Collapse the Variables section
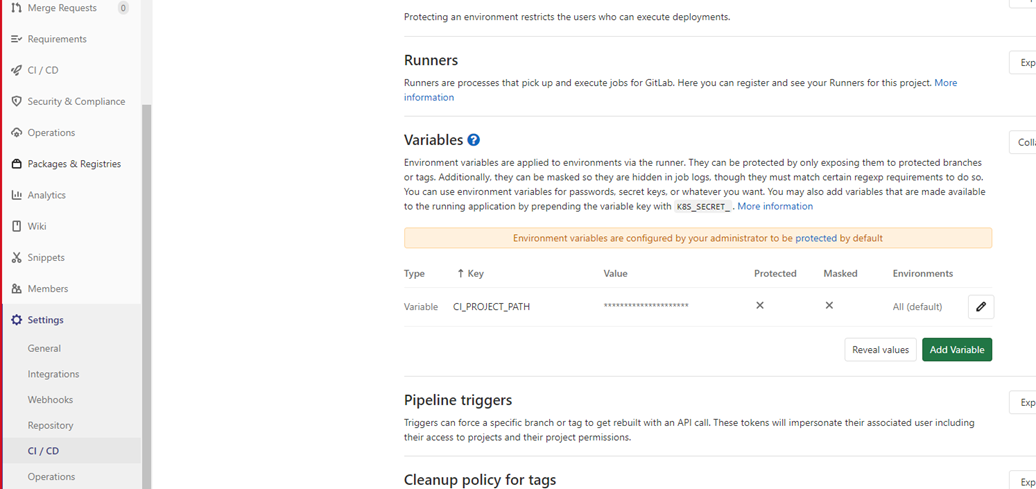The image size is (1036, 489). (1024, 142)
